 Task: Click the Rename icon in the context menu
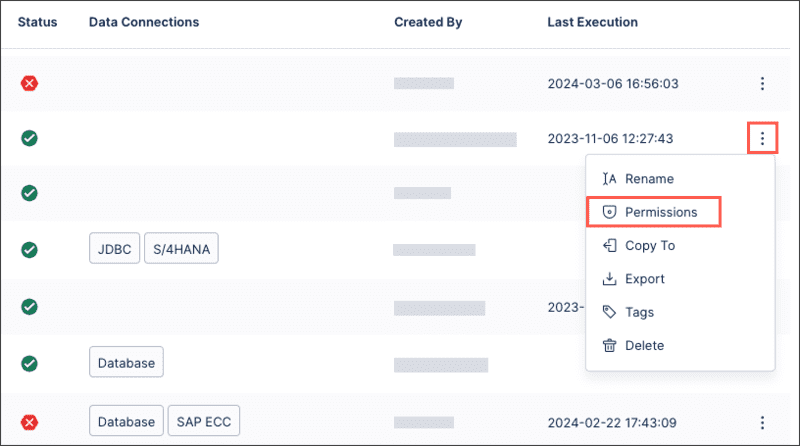tap(609, 179)
